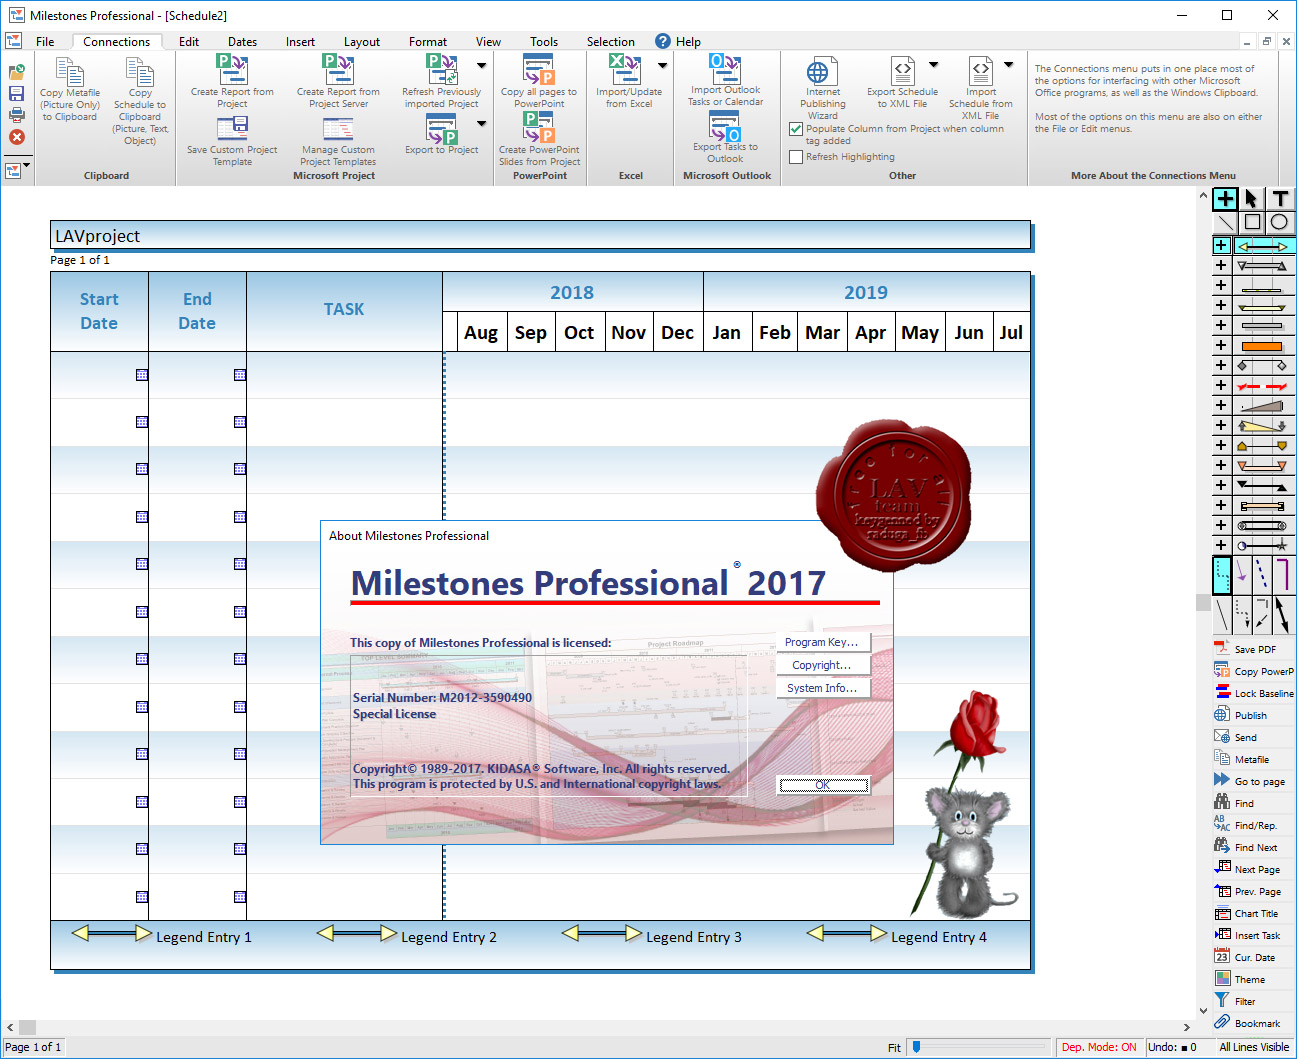1297x1059 pixels.
Task: Expand plus button beside red dashed bar
Action: pyautogui.click(x=1221, y=385)
